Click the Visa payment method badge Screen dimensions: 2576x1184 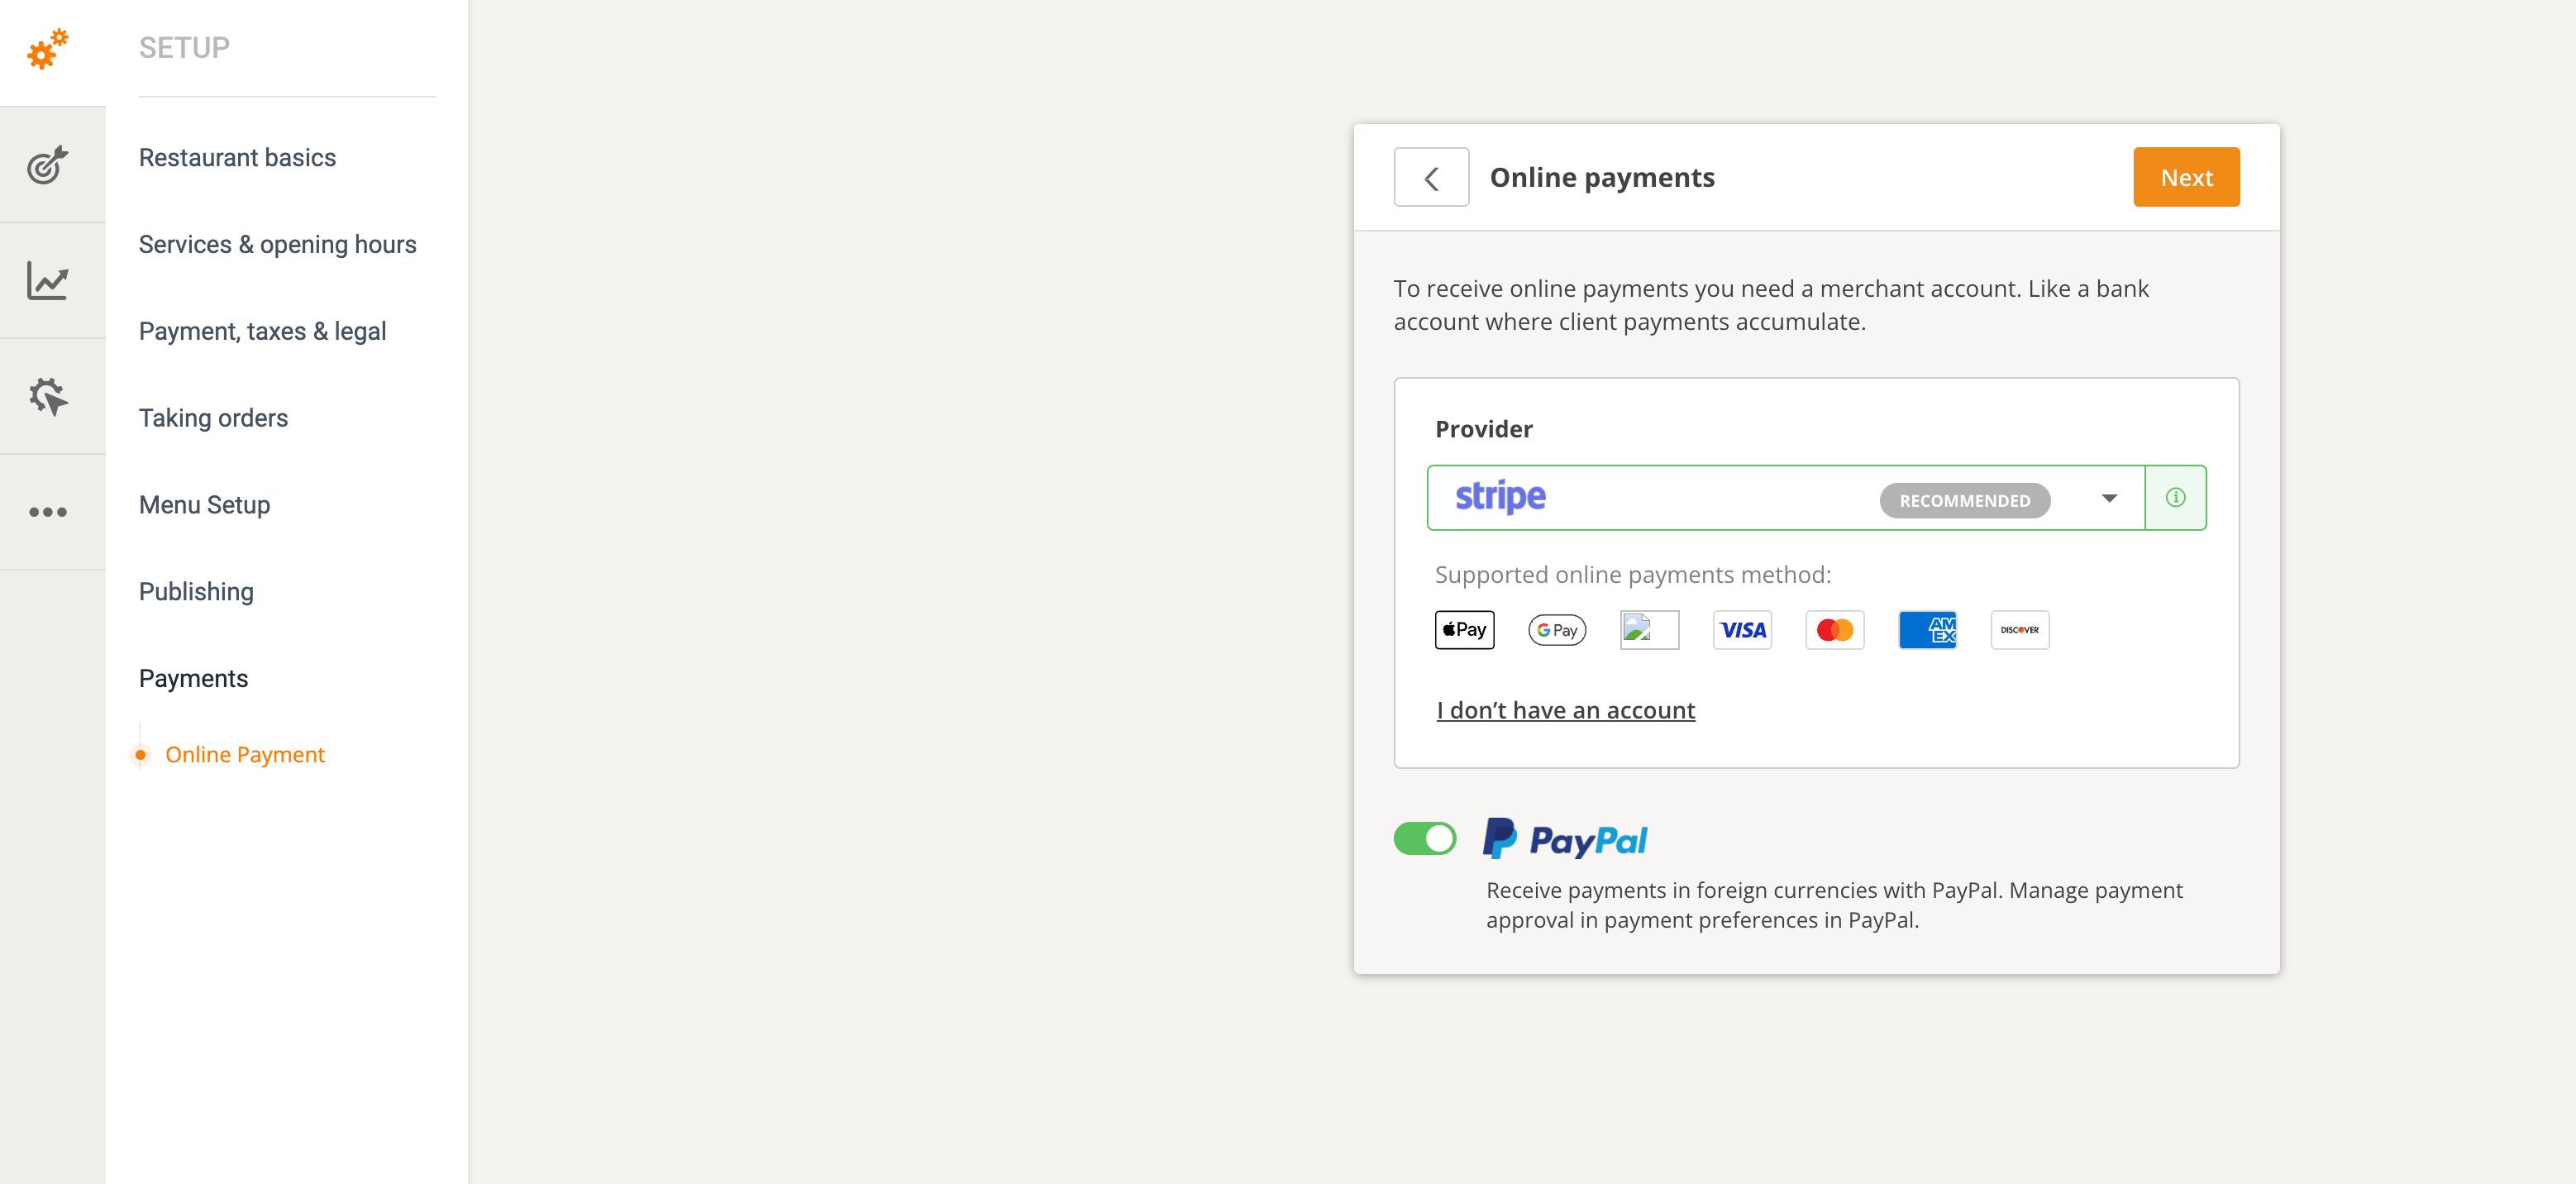tap(1742, 629)
